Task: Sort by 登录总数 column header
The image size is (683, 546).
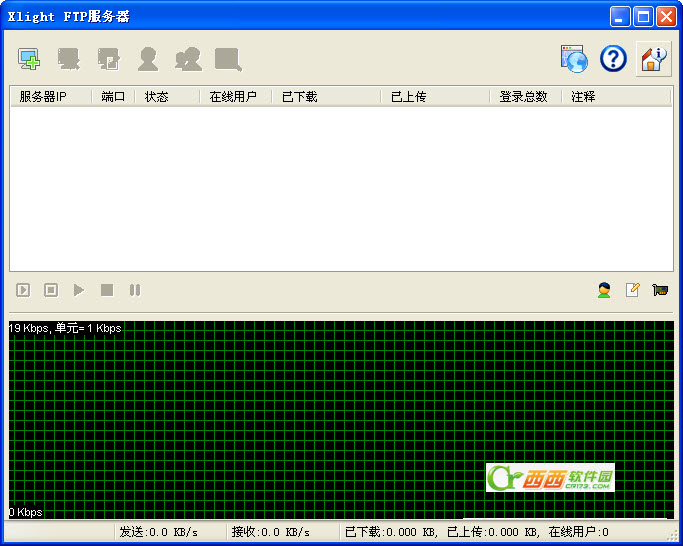Action: click(526, 97)
